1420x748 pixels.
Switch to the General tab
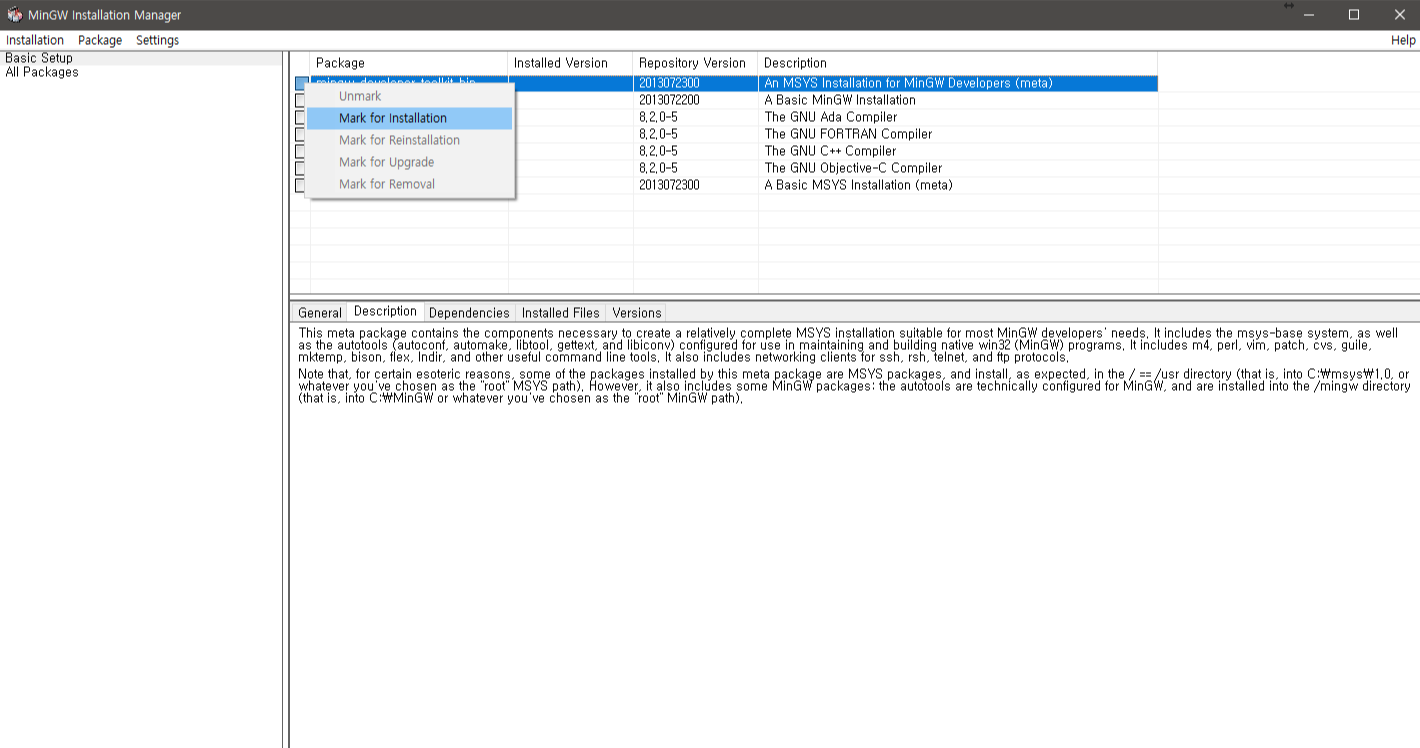320,313
